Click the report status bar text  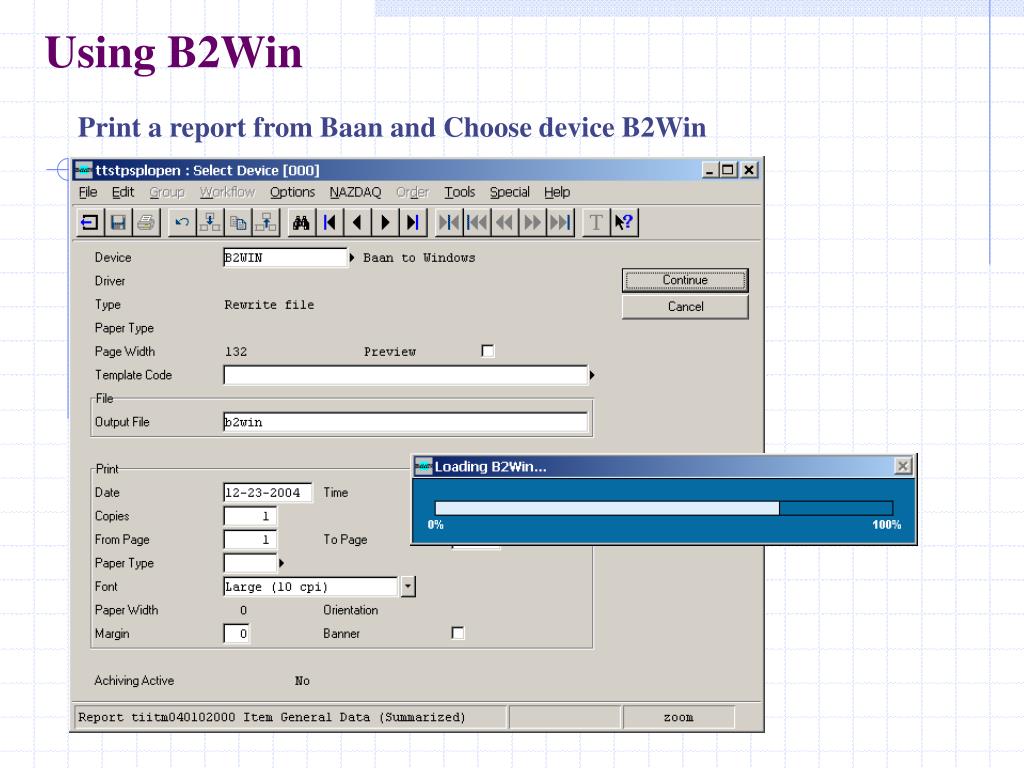pyautogui.click(x=272, y=717)
